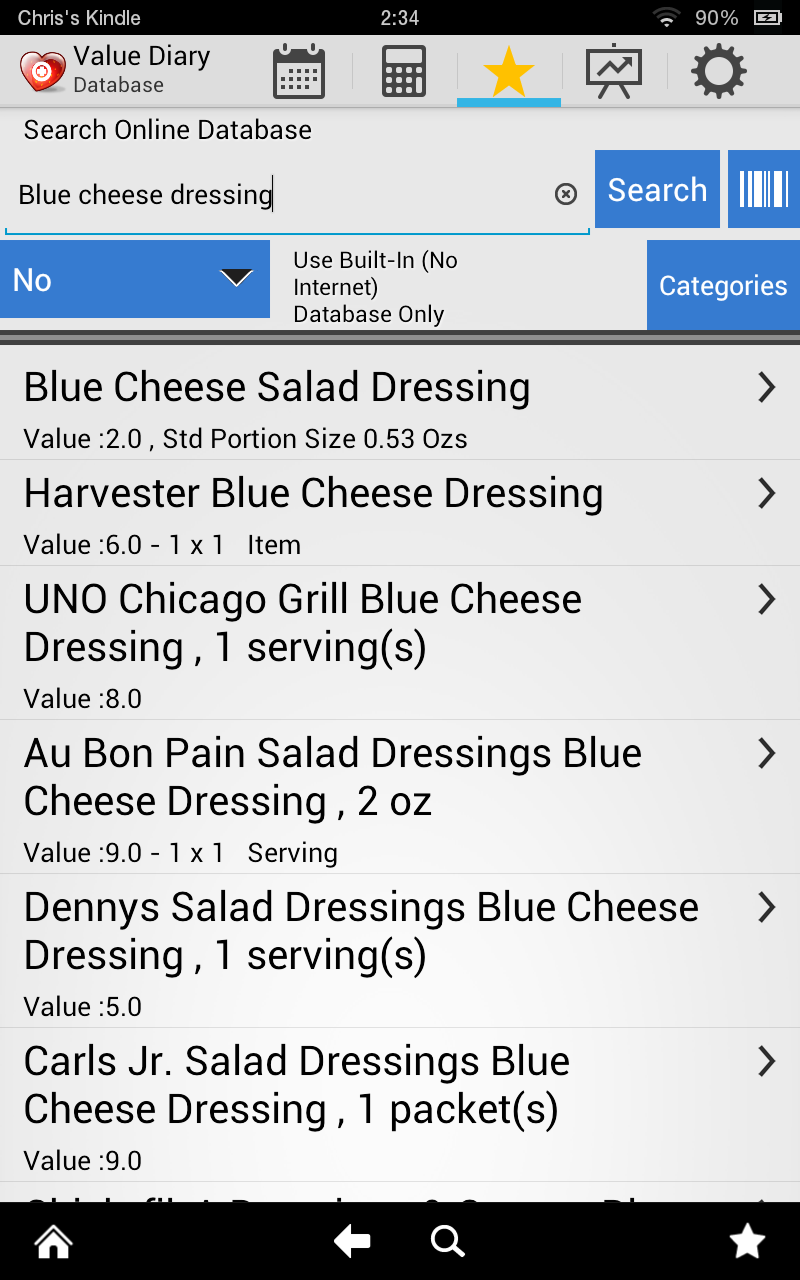Tap the back arrow in bottom bar

click(352, 1242)
